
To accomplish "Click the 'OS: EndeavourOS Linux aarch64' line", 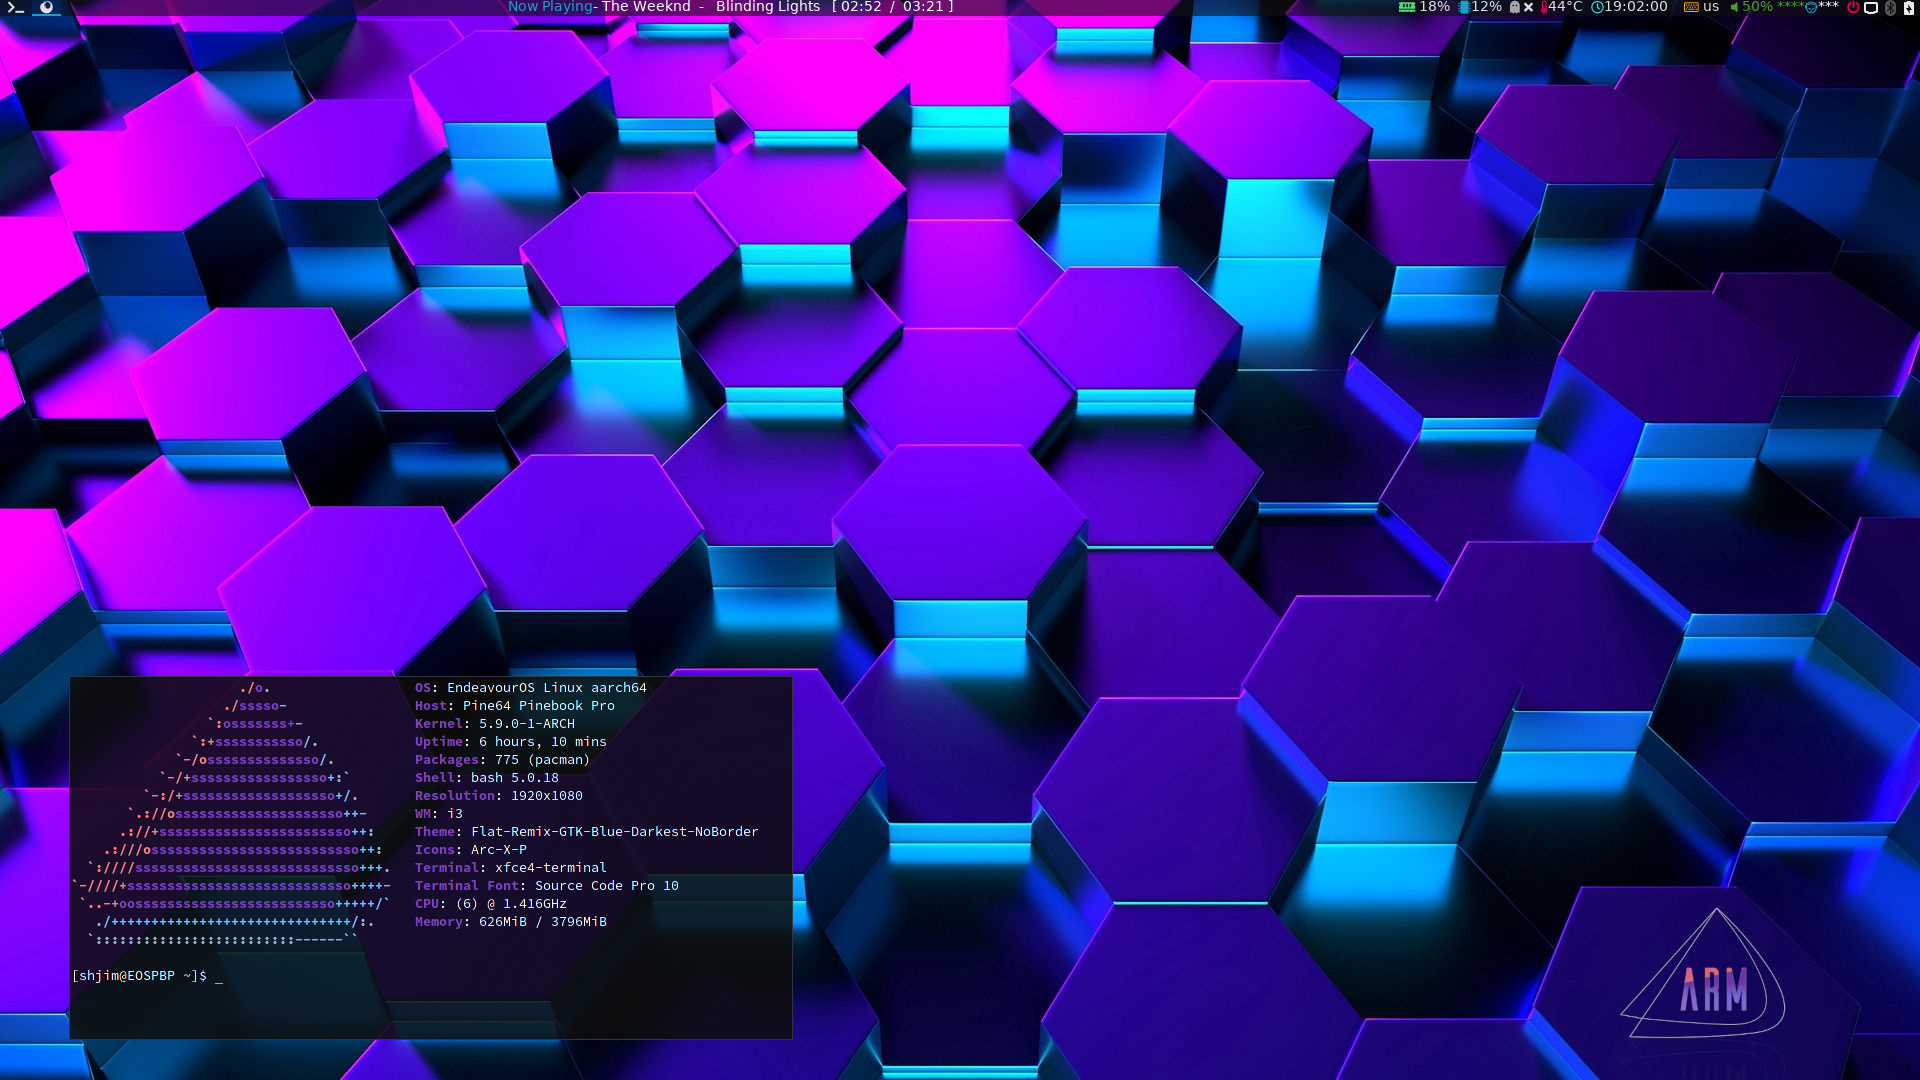I will [x=531, y=688].
